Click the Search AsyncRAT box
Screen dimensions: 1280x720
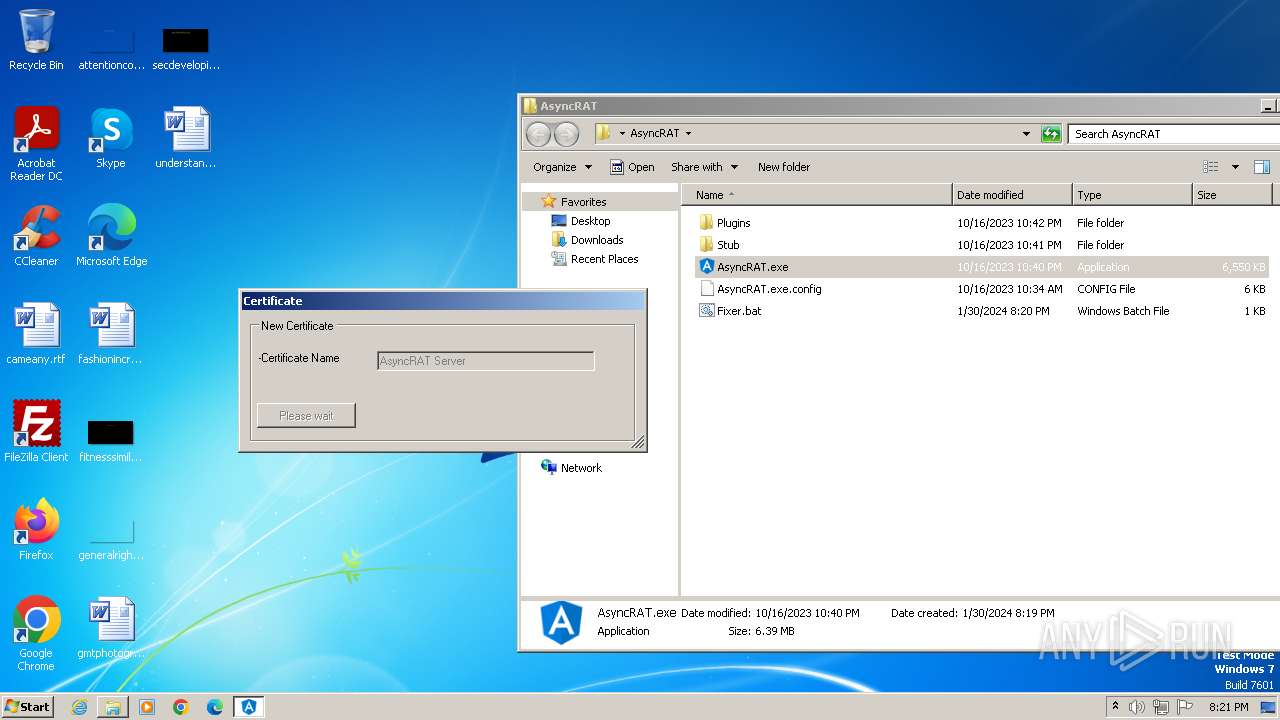point(1172,134)
